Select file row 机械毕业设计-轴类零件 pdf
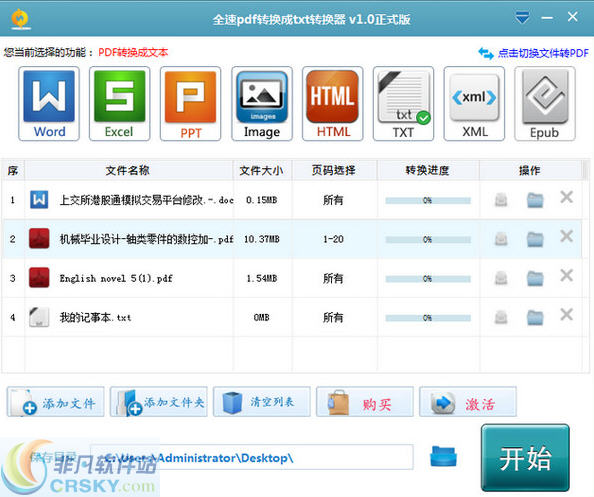 292,239
